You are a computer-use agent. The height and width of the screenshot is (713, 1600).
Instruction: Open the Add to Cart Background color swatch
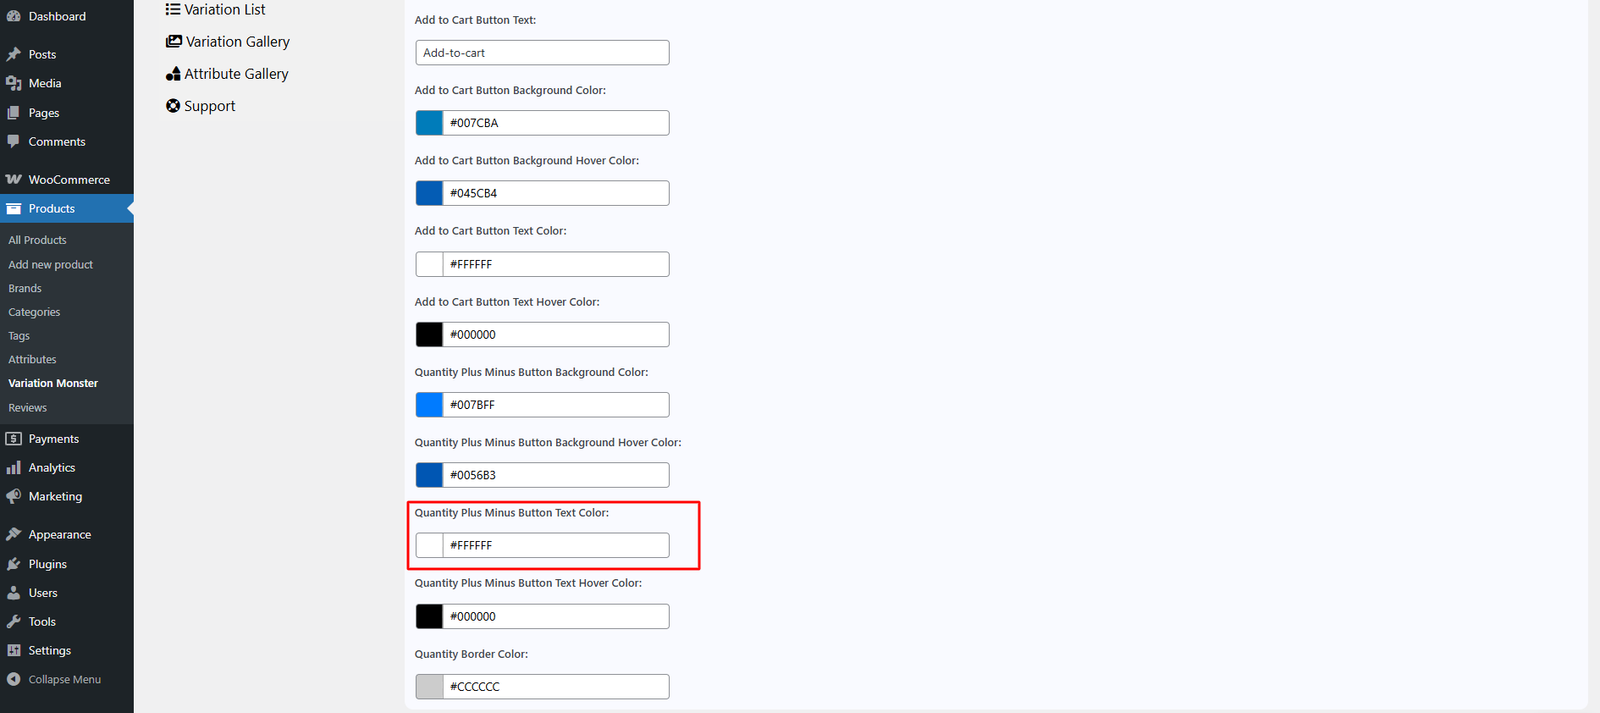(x=429, y=123)
